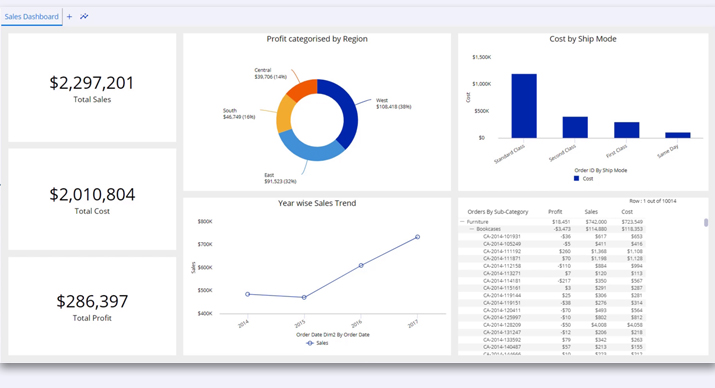Select order row CA-2014-131247

(552, 332)
